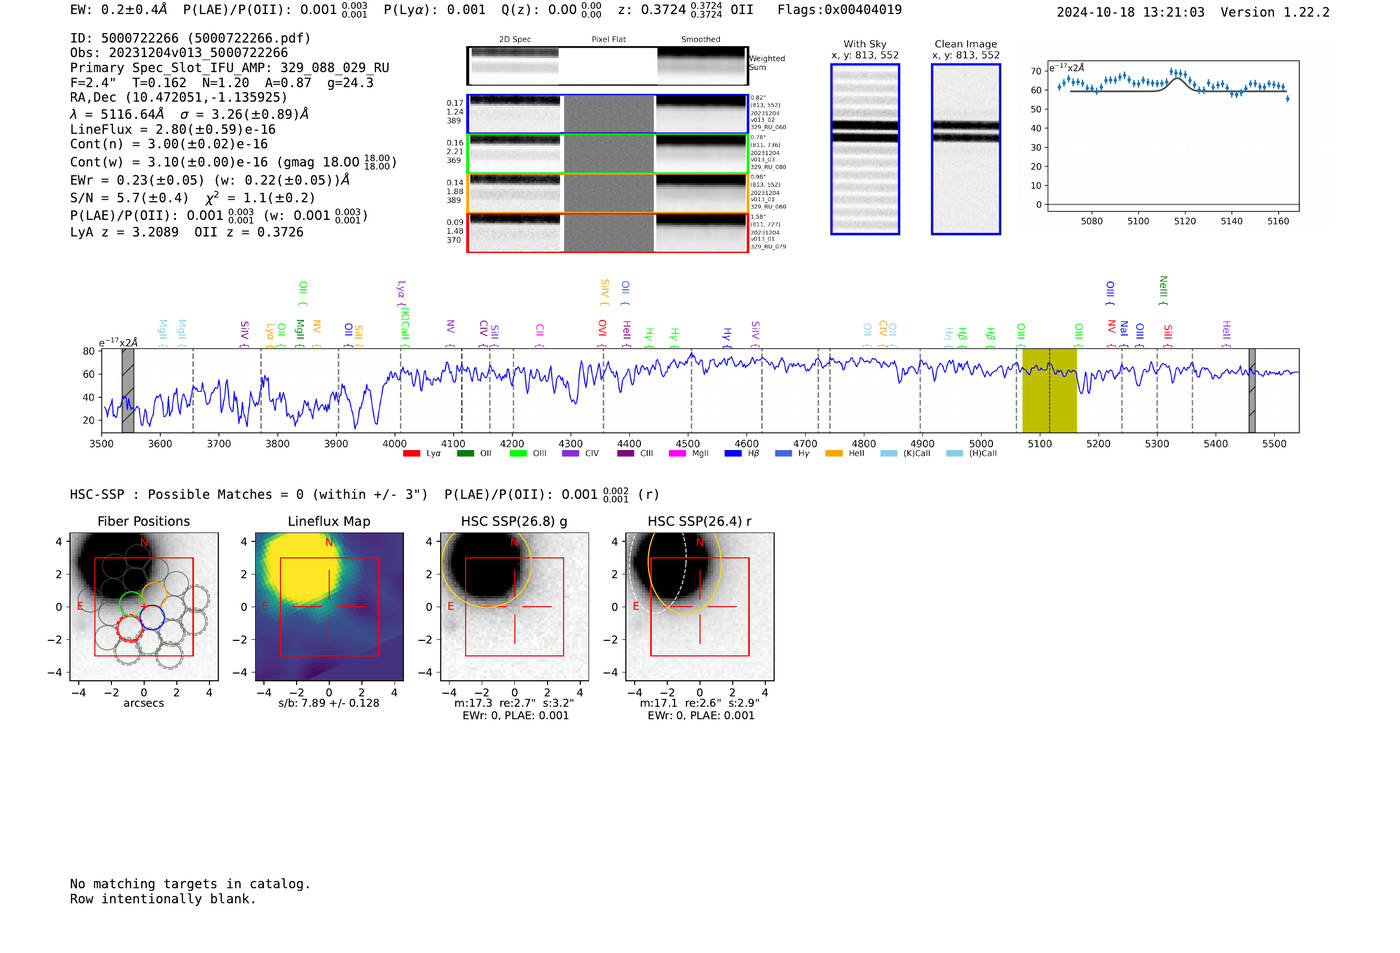Click the (K)CaII legend swatch
1400x953 pixels.
889,454
